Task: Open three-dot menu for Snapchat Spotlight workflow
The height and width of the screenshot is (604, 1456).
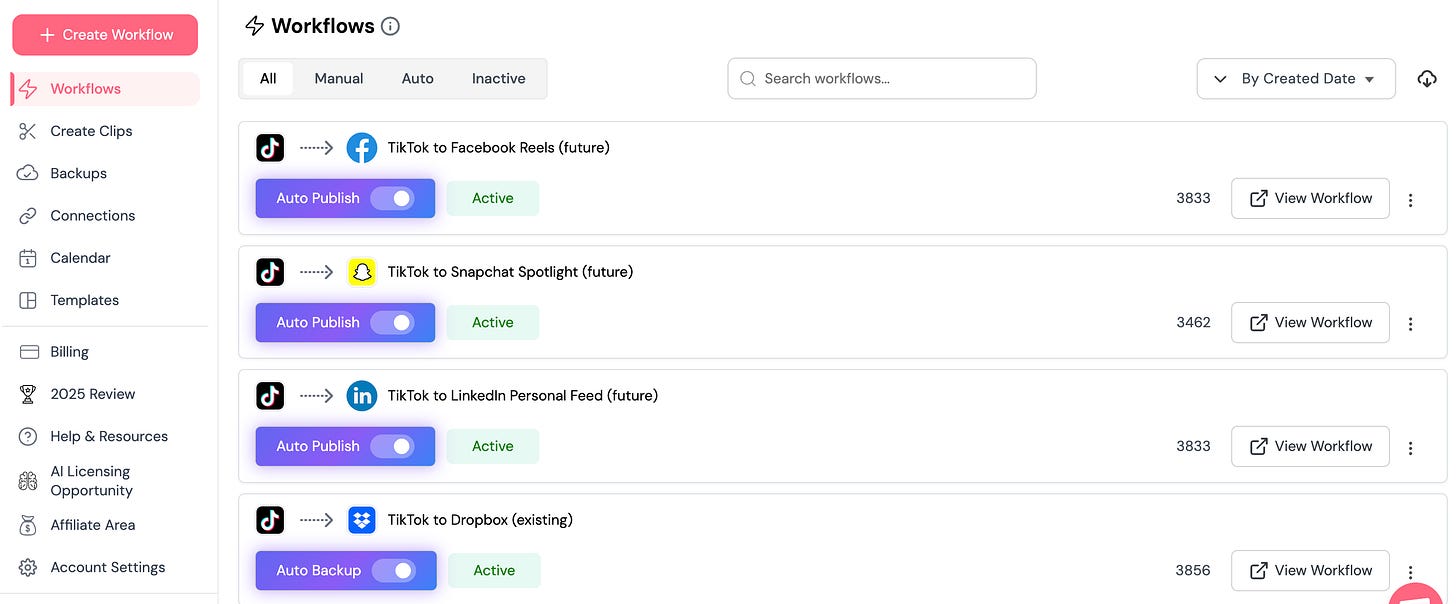Action: (x=1410, y=324)
